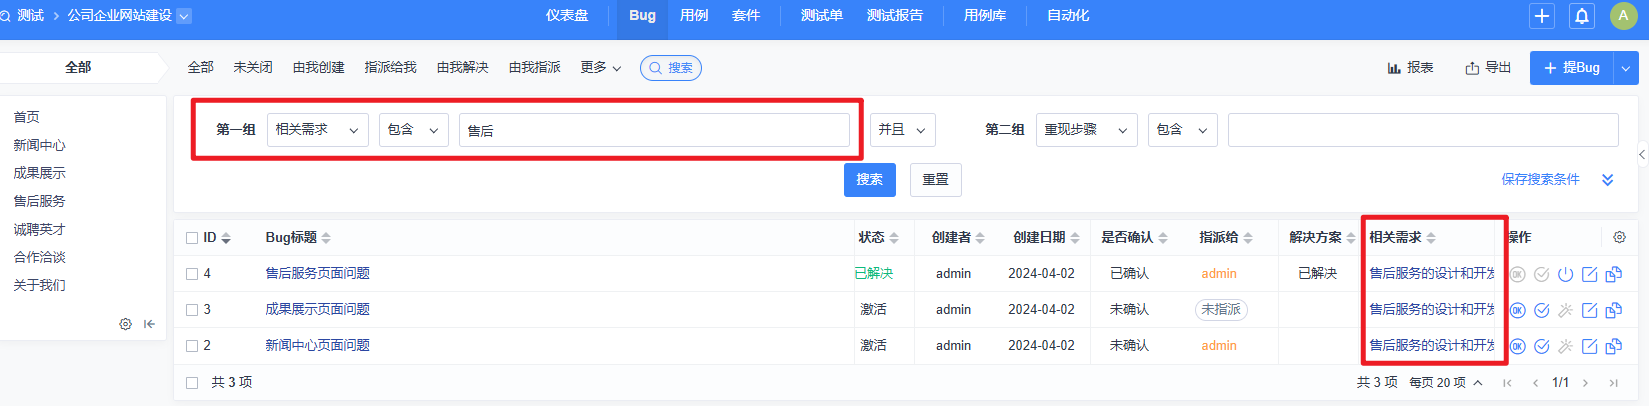Click the 提Bug create button

tap(1572, 68)
